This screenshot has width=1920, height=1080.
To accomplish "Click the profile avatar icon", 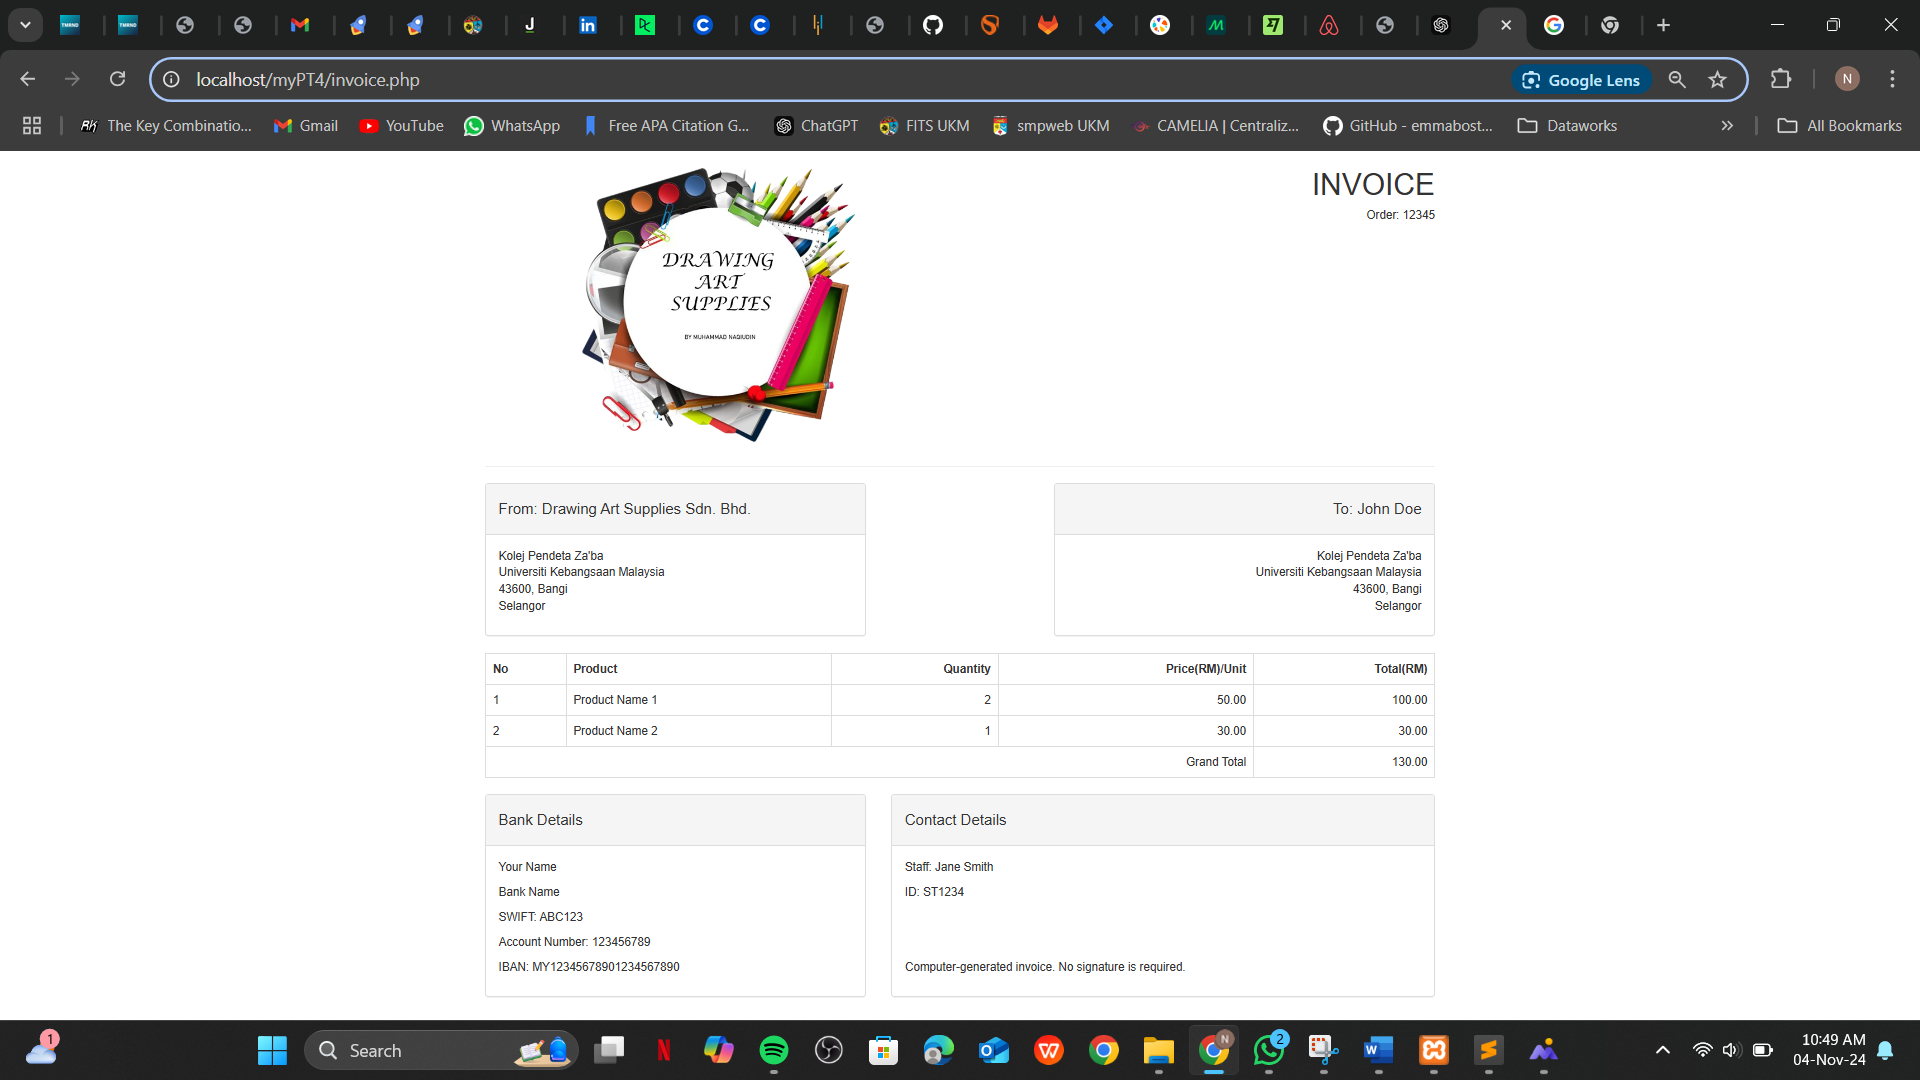I will [x=1846, y=79].
